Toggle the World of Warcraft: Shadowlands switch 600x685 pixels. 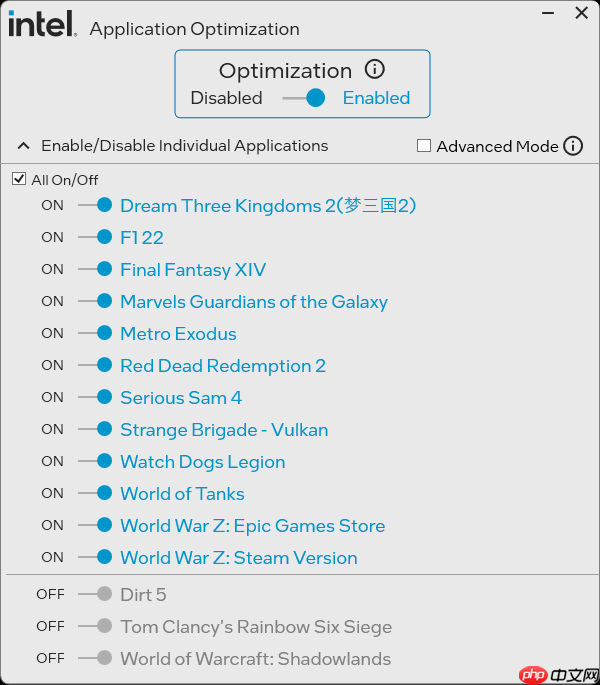(96, 659)
